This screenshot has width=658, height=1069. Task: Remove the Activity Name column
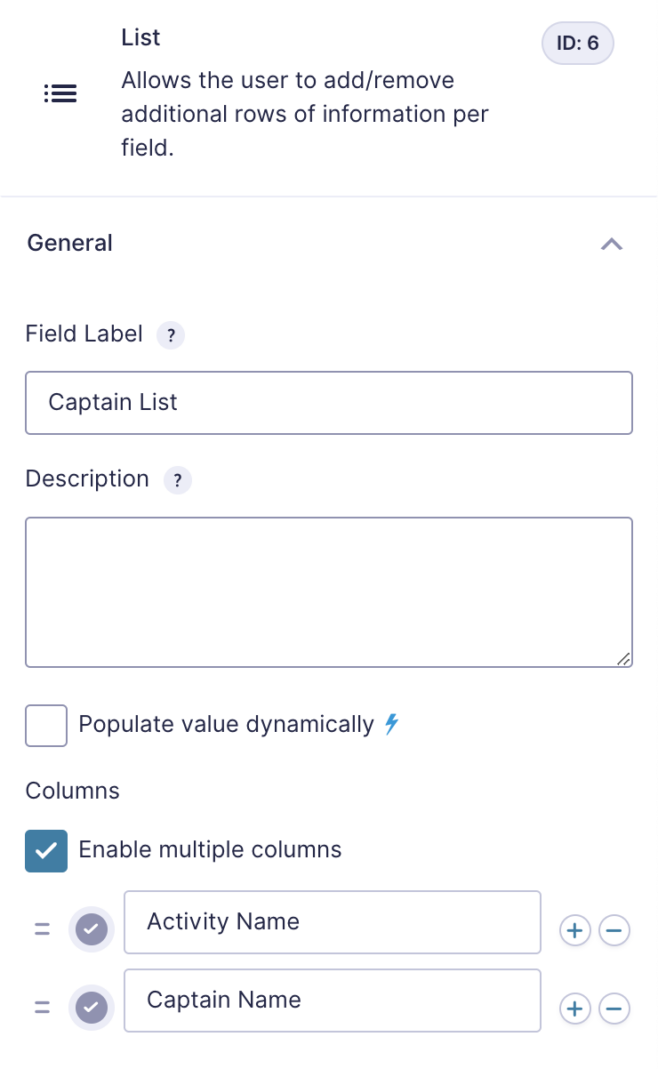coord(614,930)
